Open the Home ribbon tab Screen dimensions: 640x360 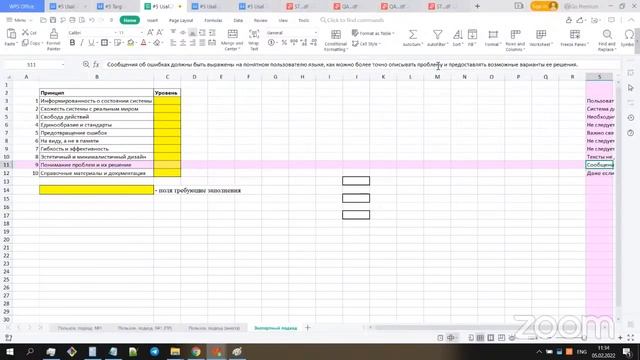pyautogui.click(x=130, y=20)
